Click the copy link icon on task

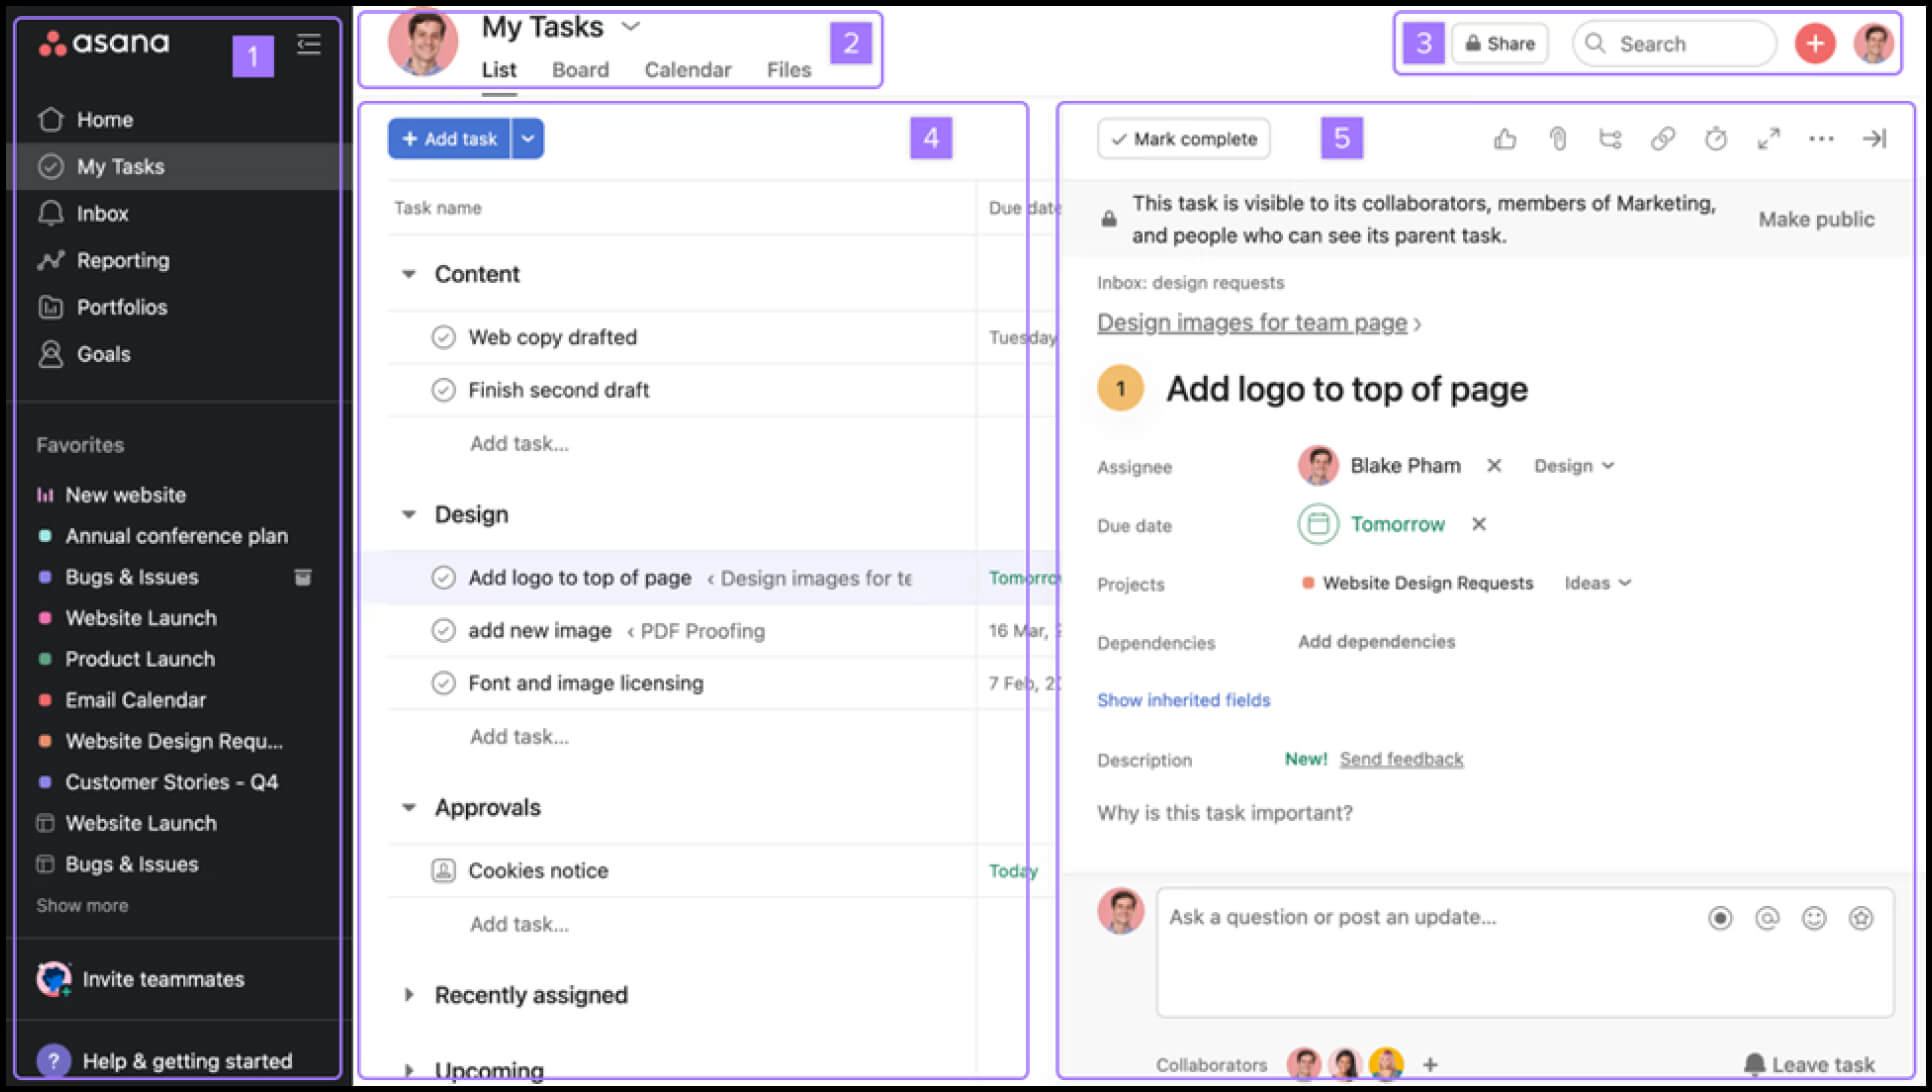1661,138
